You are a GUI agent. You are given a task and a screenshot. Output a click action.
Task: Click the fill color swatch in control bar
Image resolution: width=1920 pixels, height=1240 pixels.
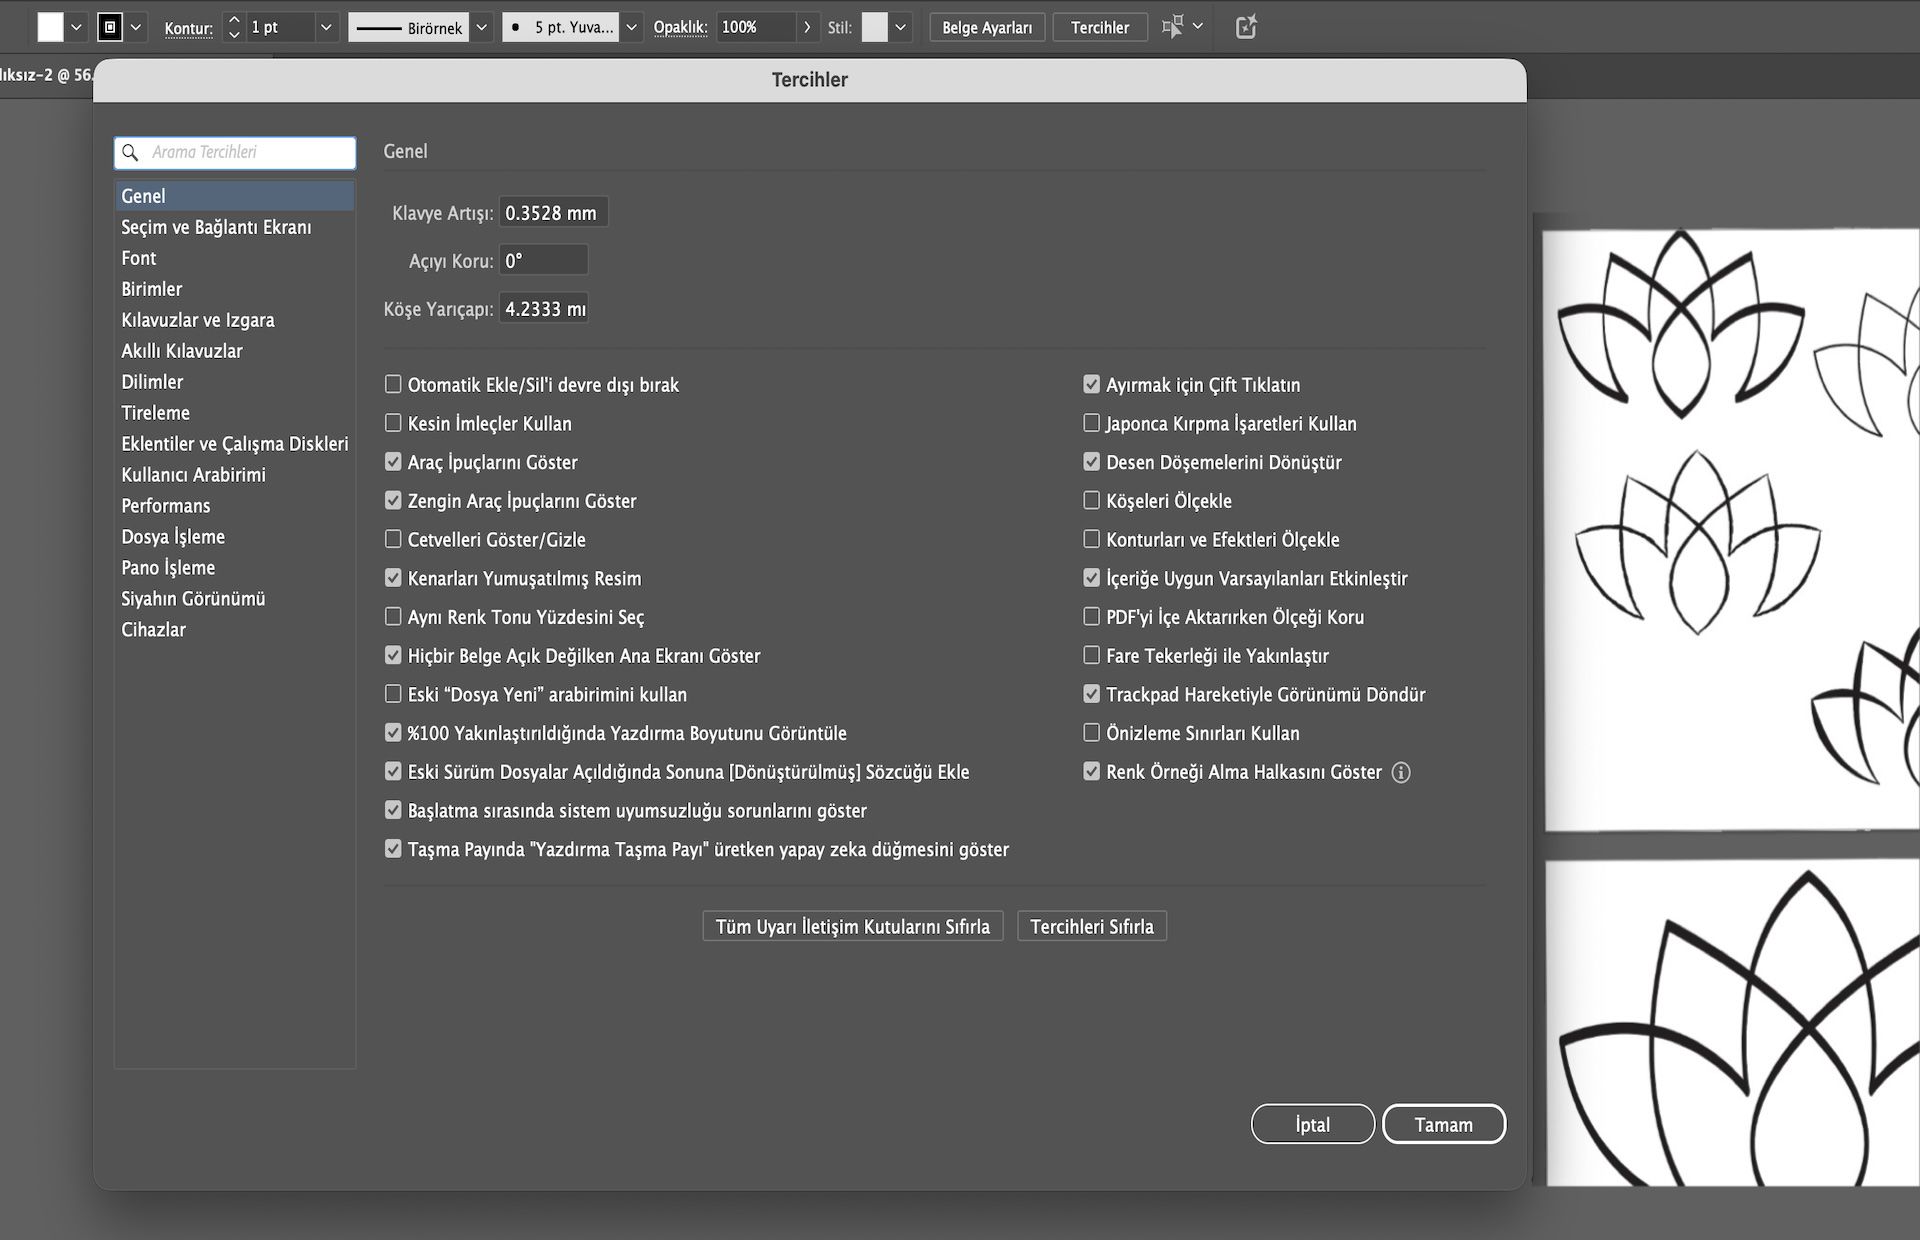[x=50, y=27]
